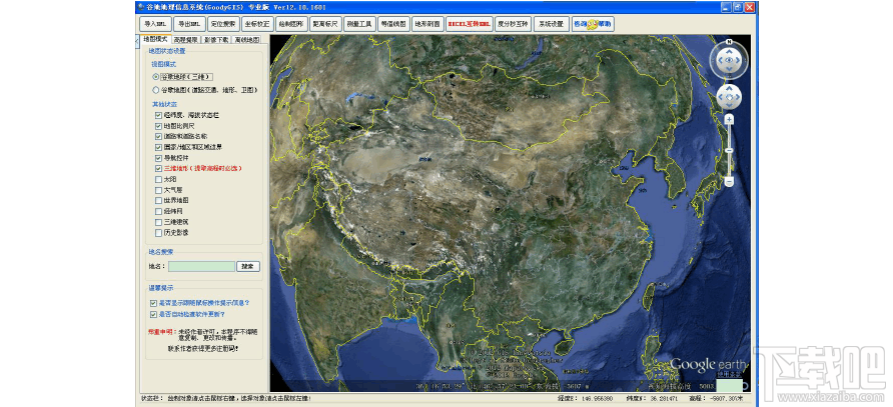Viewport: 893px width, 407px height.
Task: Click the vertical zoom slider track
Action: point(729,151)
